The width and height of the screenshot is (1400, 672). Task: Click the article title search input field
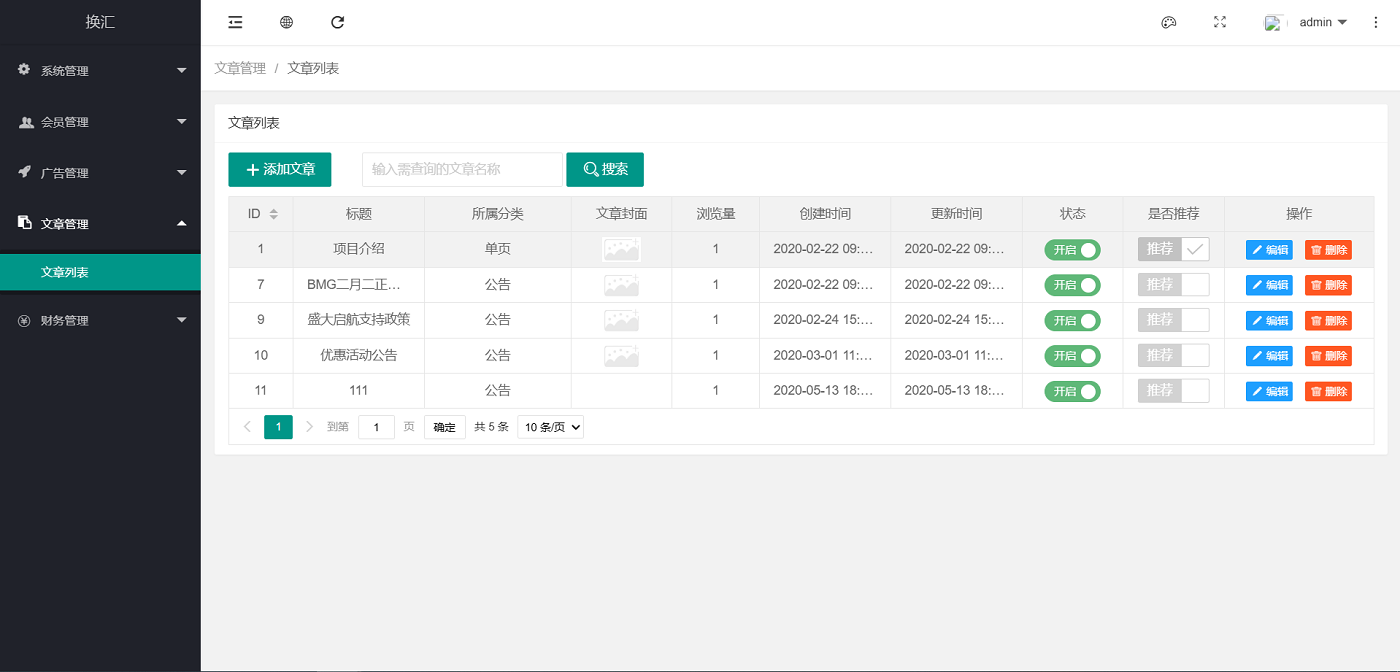[462, 169]
